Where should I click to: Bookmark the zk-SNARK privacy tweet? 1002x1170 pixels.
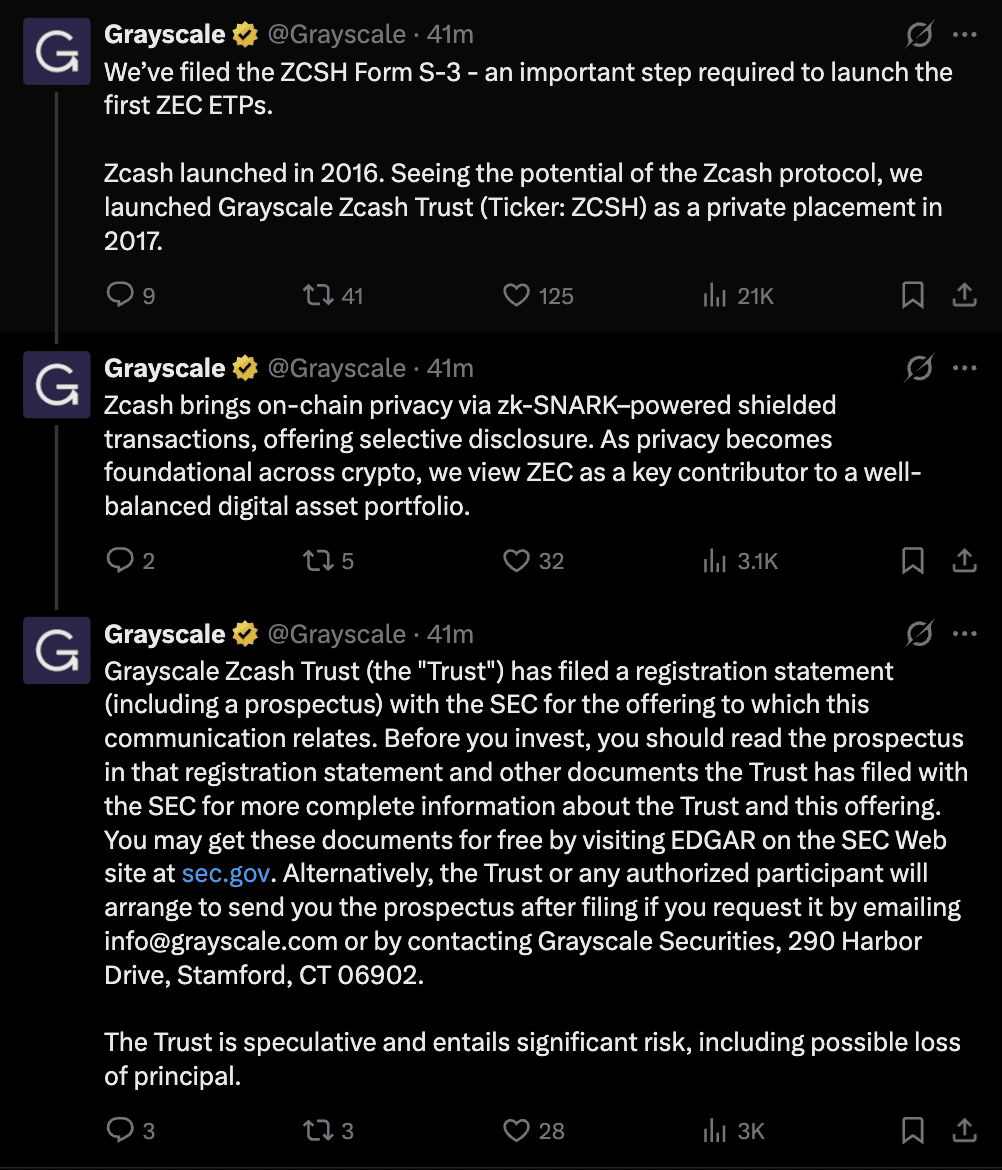[913, 561]
